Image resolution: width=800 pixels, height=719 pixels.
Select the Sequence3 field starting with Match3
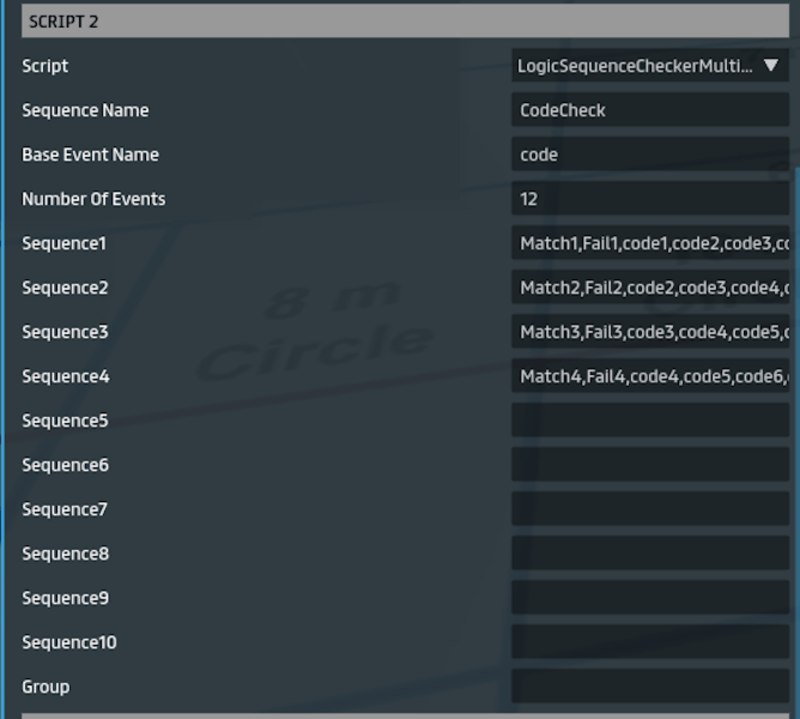[x=650, y=332]
